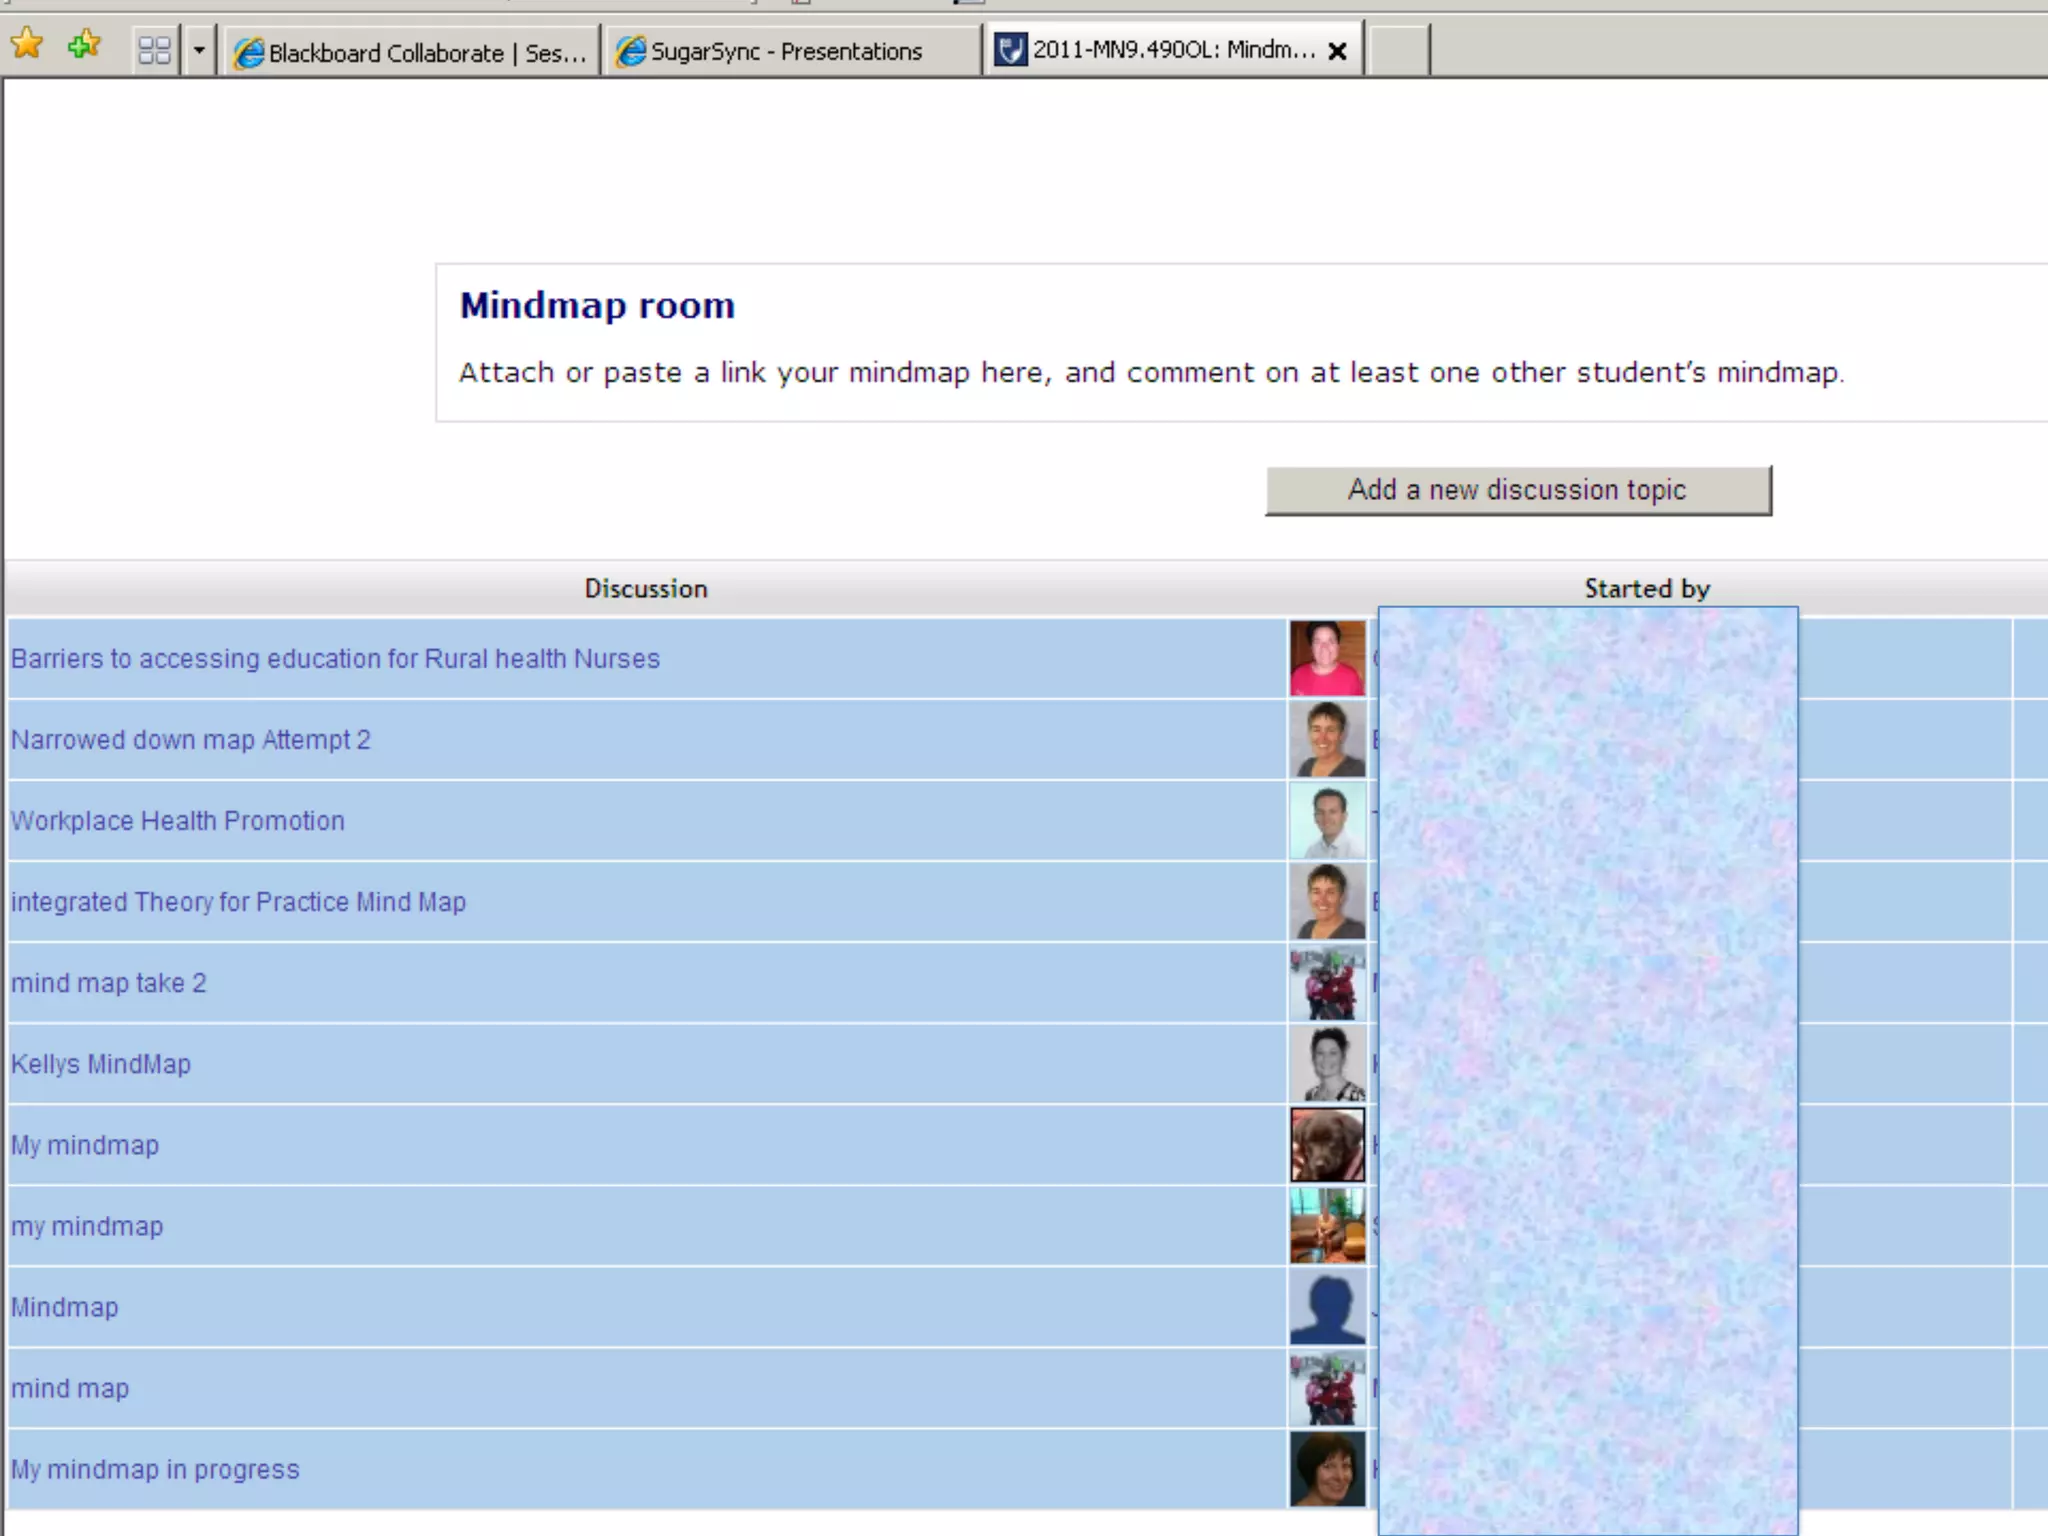The height and width of the screenshot is (1536, 2048).
Task: Click default silhouette avatar beside Mindmap
Action: (1327, 1307)
